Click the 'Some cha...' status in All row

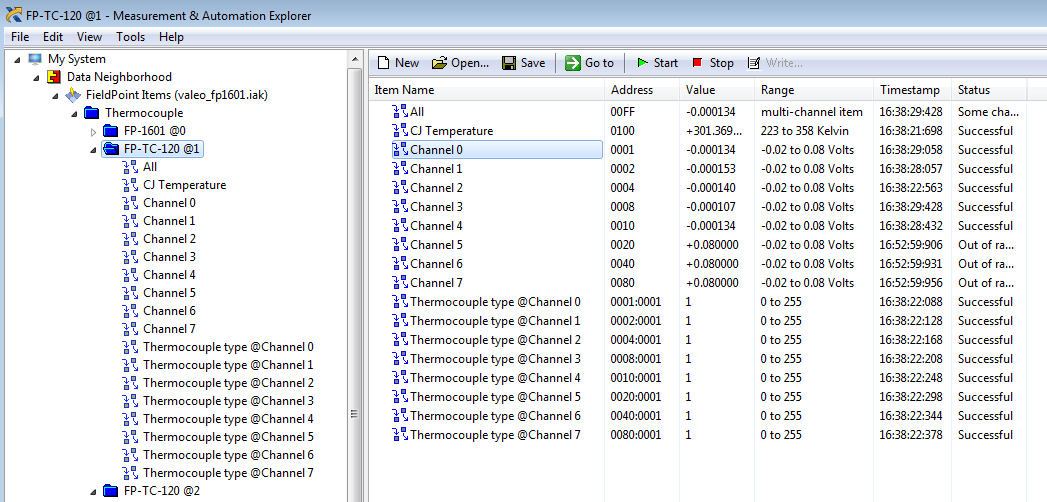click(x=988, y=112)
